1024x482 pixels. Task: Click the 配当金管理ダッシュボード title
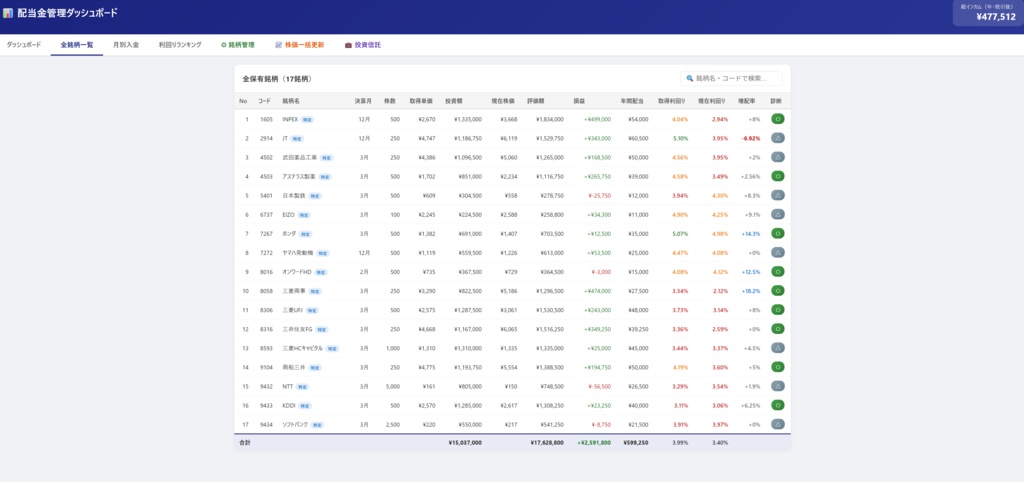[x=67, y=12]
